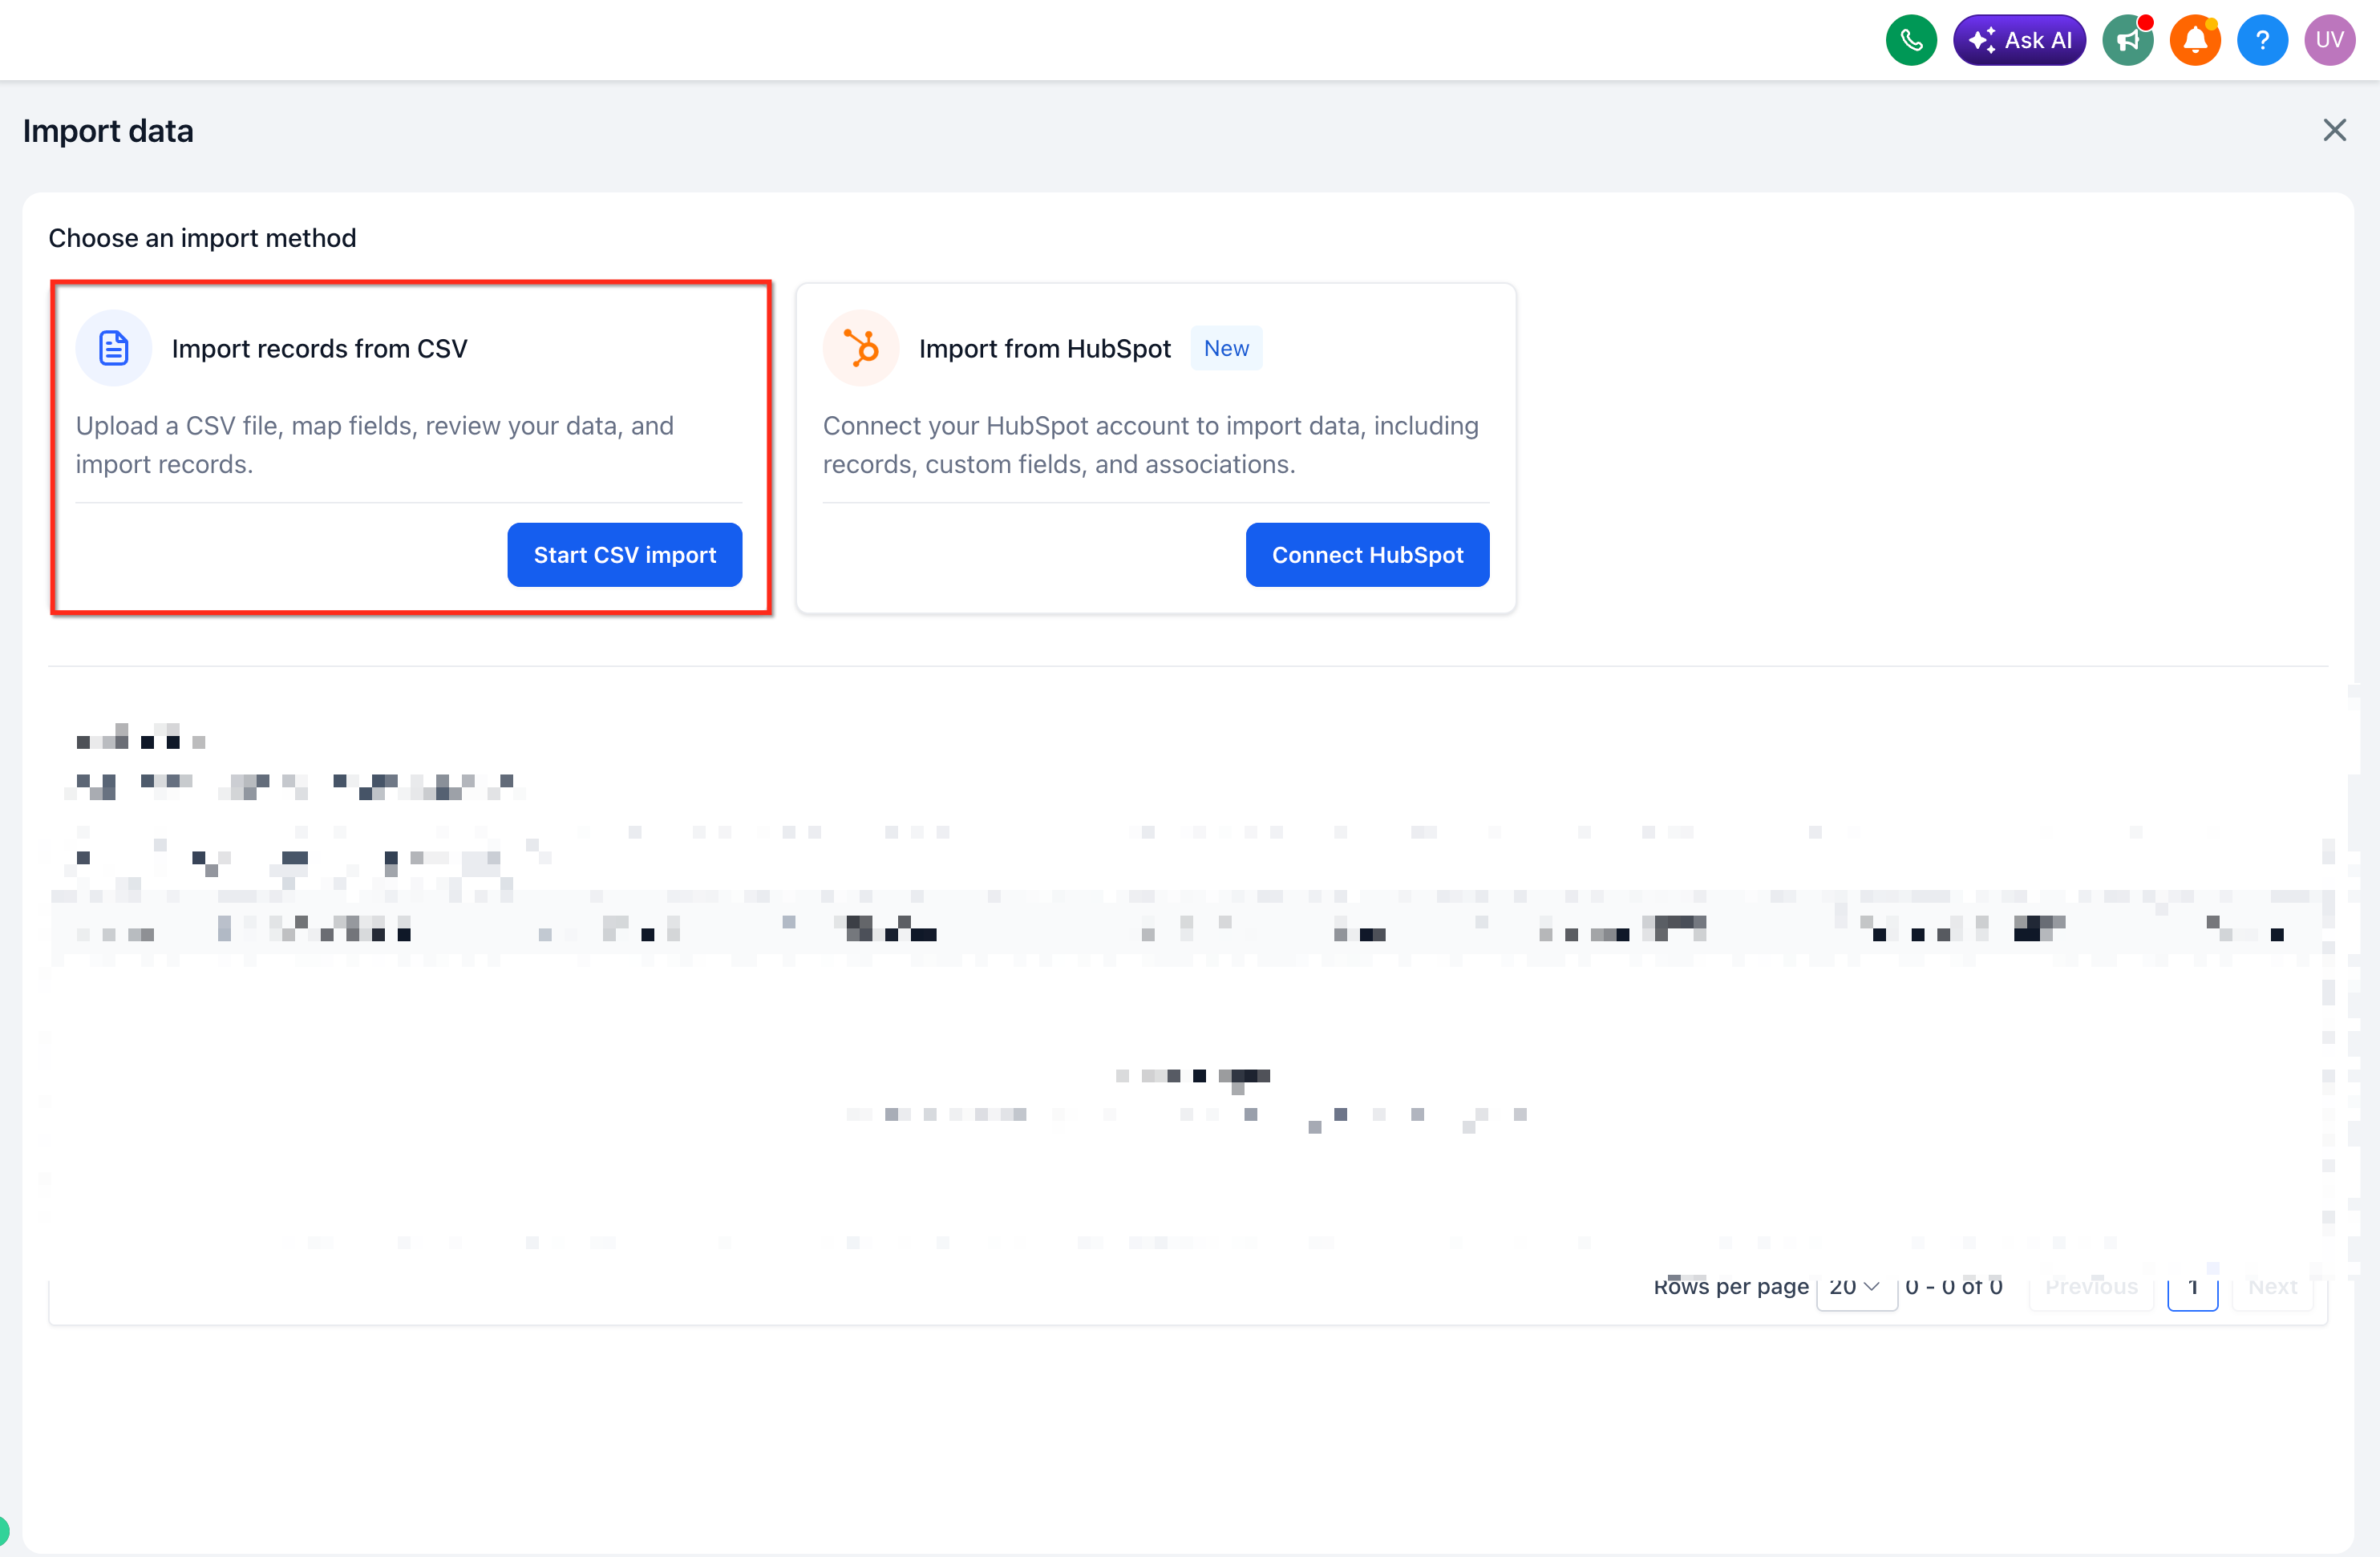Screen dimensions: 2380x1557
Task: Open the announcements megaphone icon
Action: (x=2127, y=40)
